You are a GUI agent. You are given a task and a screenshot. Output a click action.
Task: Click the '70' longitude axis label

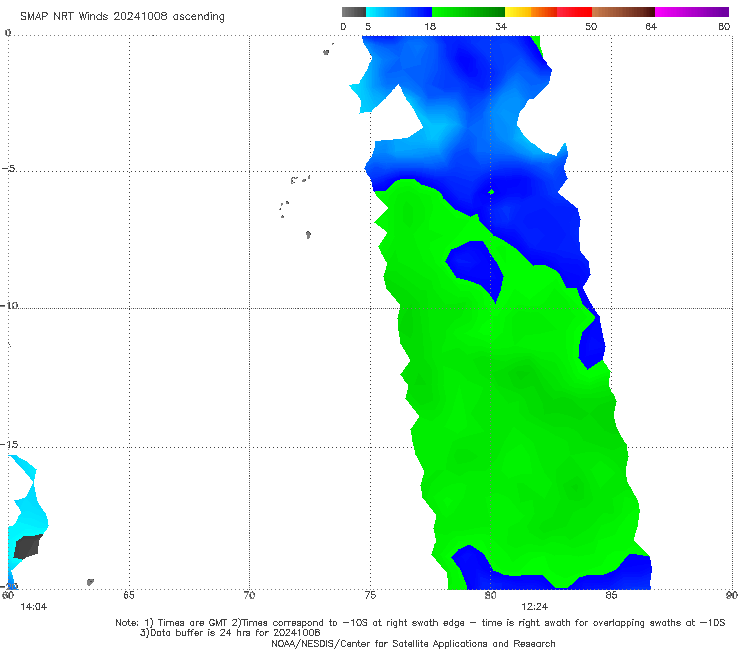pos(249,595)
